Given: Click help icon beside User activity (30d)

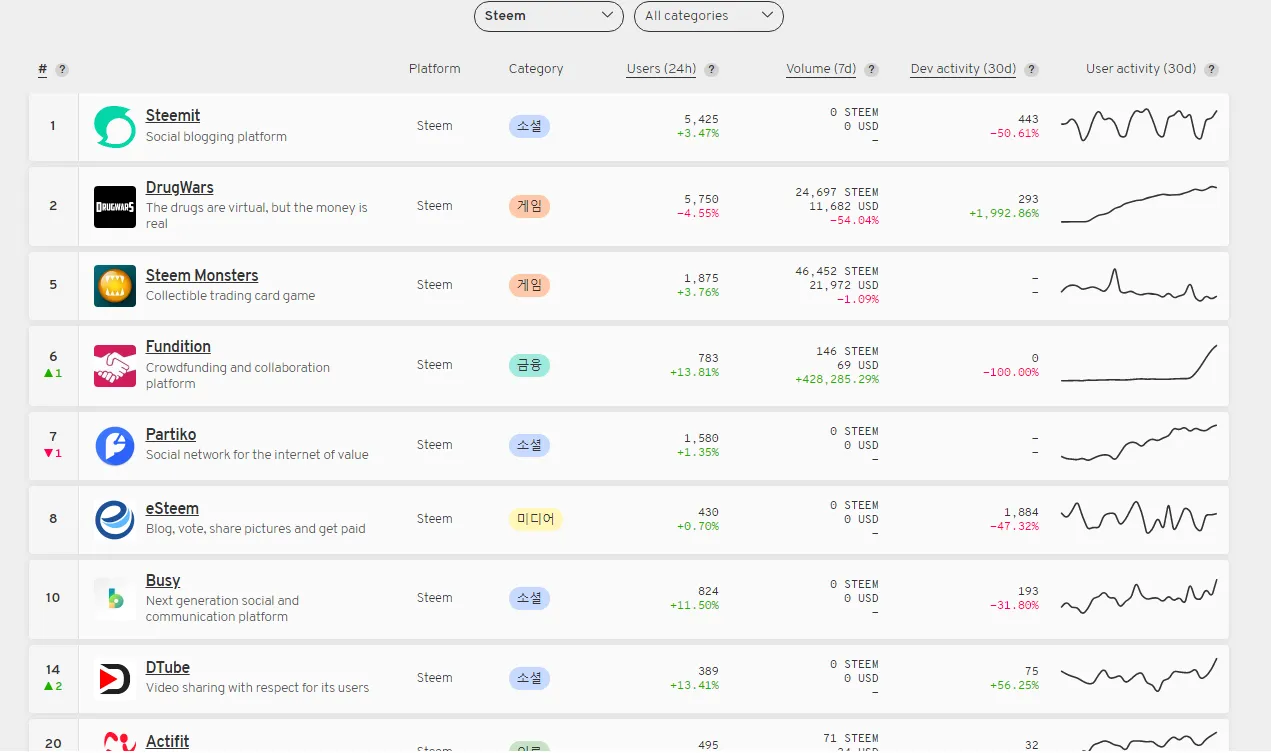Looking at the screenshot, I should (1211, 70).
